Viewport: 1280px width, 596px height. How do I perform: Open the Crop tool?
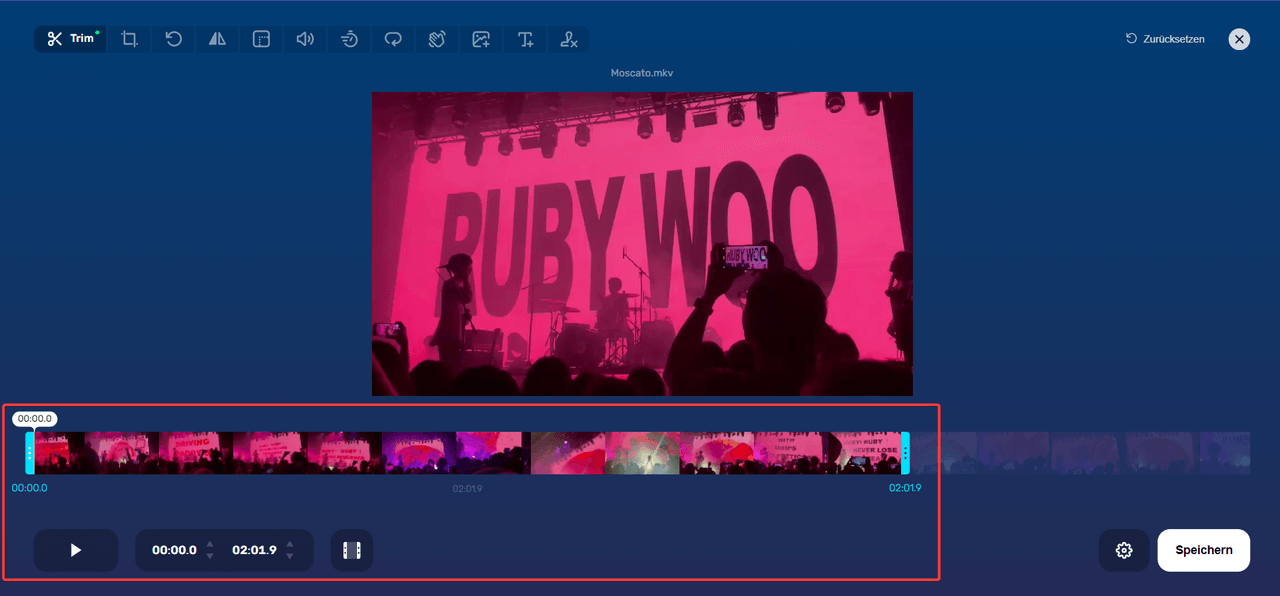129,39
